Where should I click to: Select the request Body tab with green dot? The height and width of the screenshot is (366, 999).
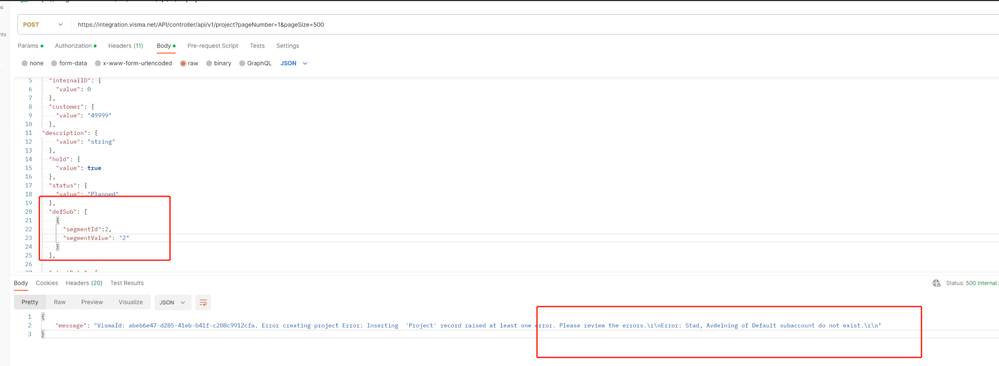click(166, 46)
